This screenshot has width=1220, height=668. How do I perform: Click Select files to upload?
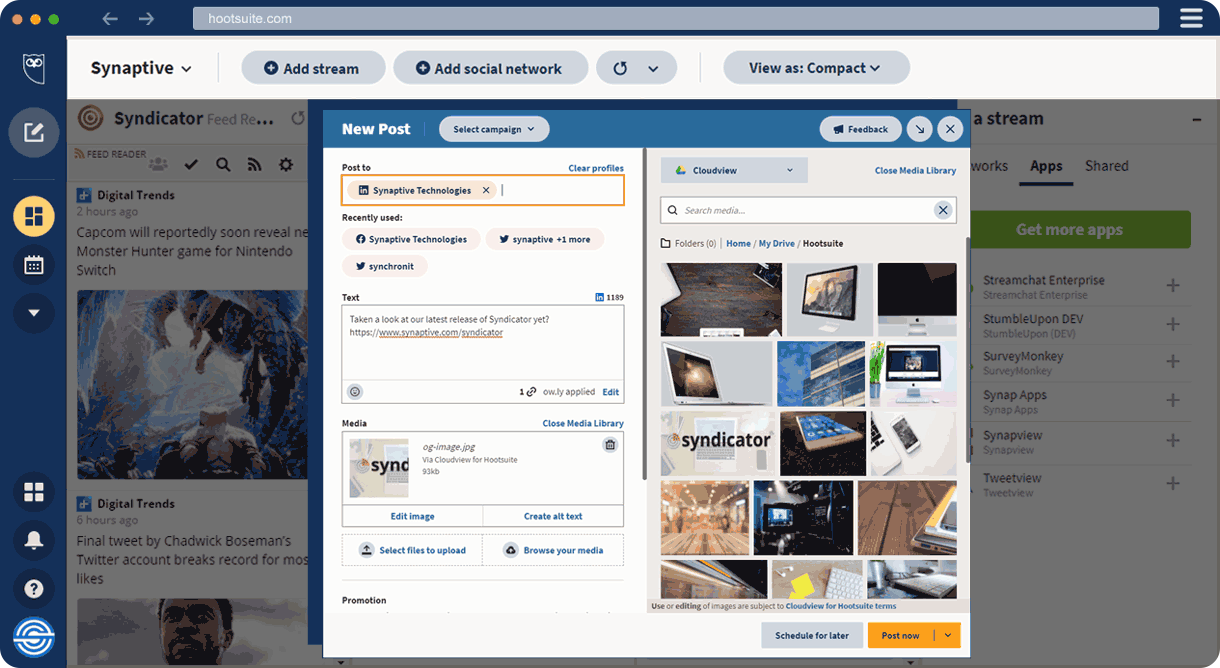pyautogui.click(x=412, y=550)
